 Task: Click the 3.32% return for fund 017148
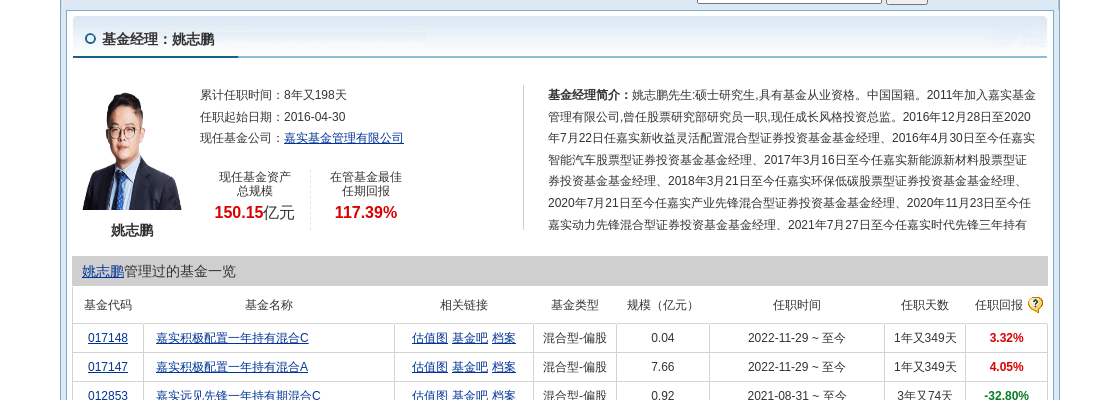[x=1006, y=338]
